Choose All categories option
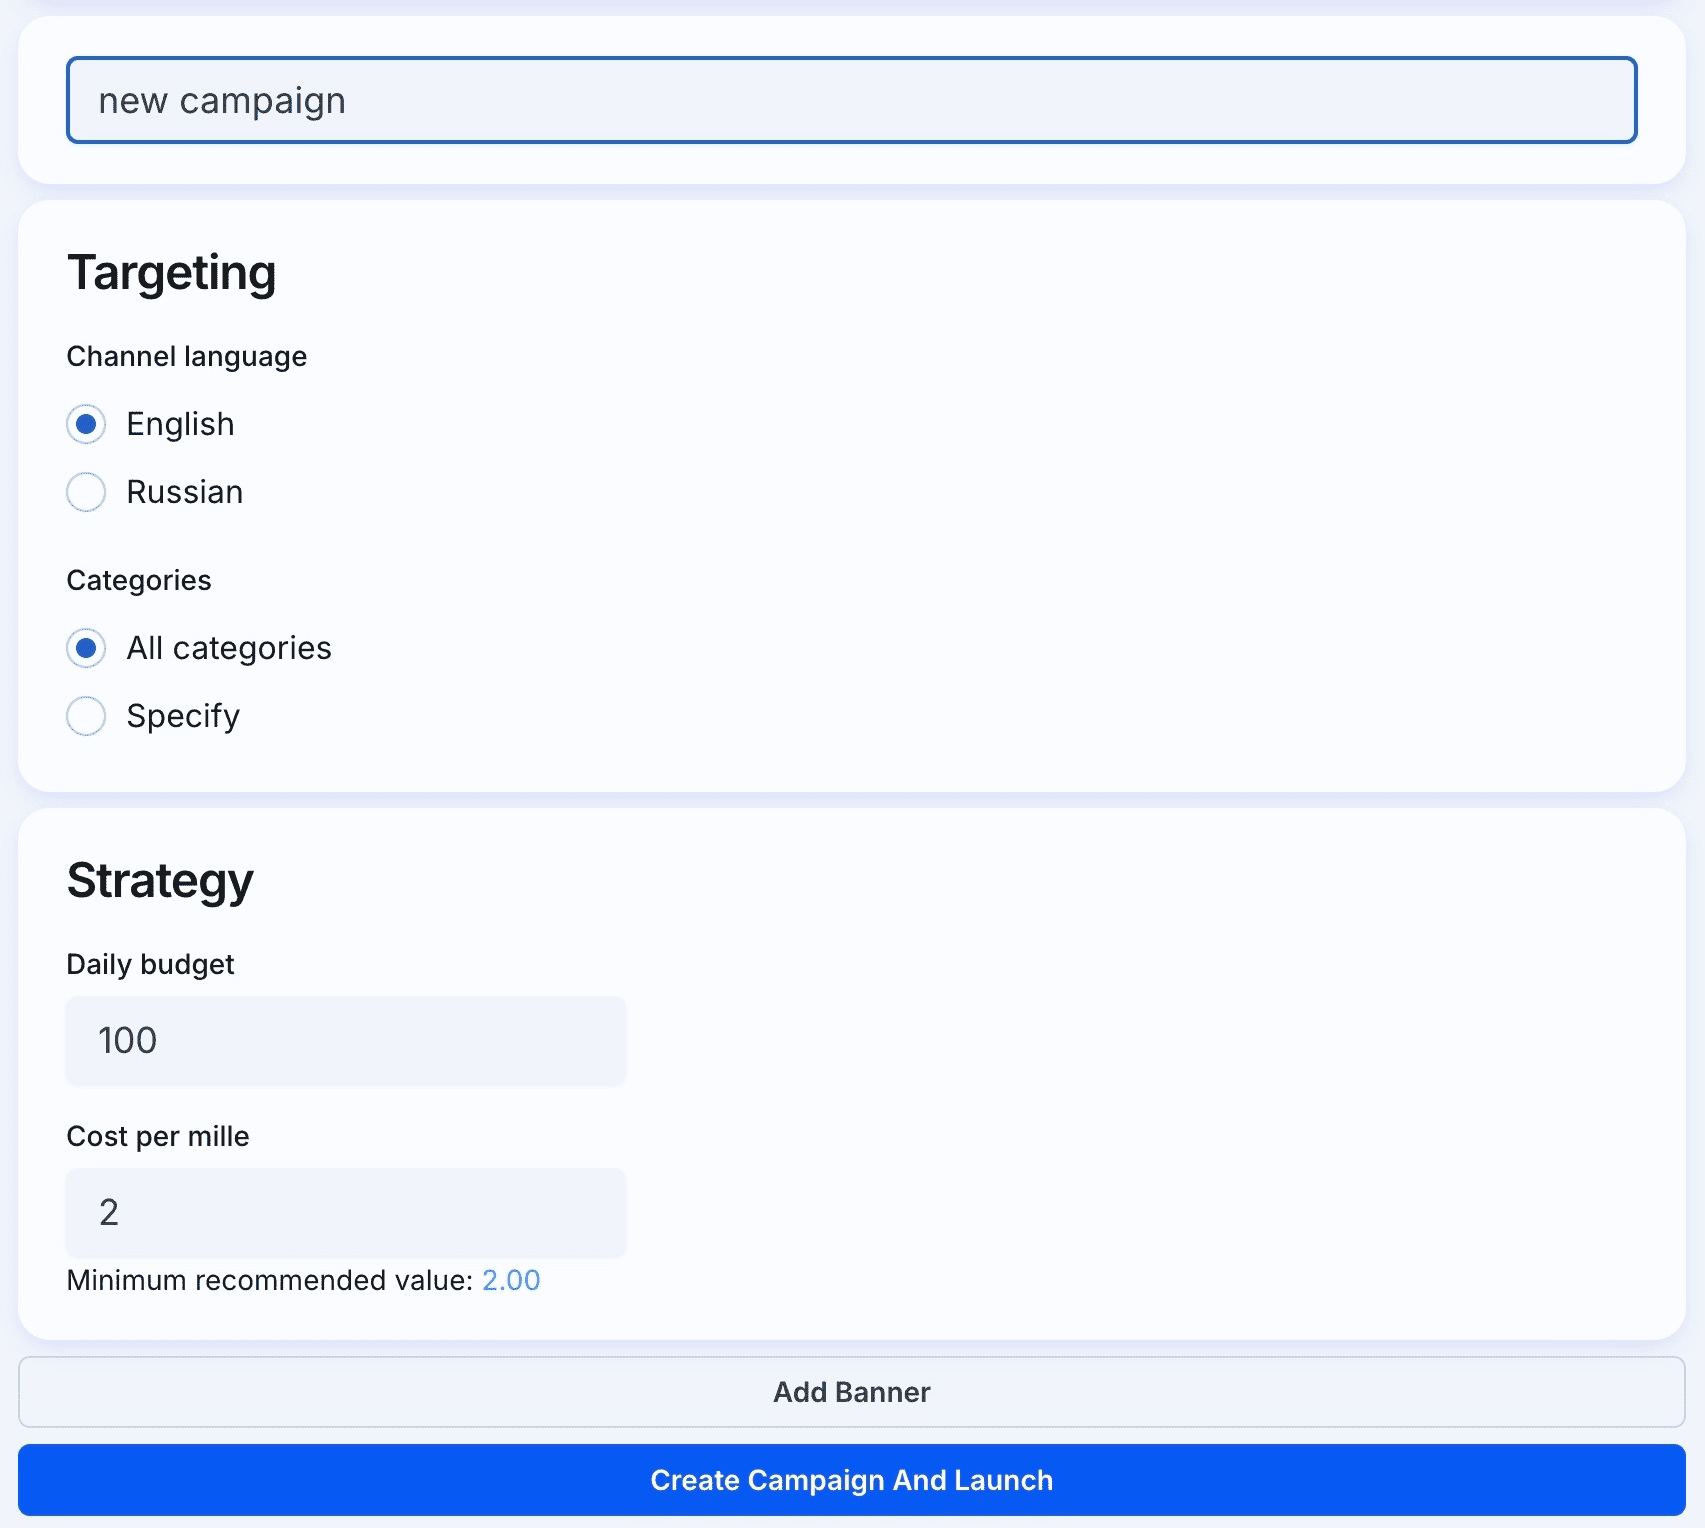This screenshot has width=1705, height=1528. (86, 648)
